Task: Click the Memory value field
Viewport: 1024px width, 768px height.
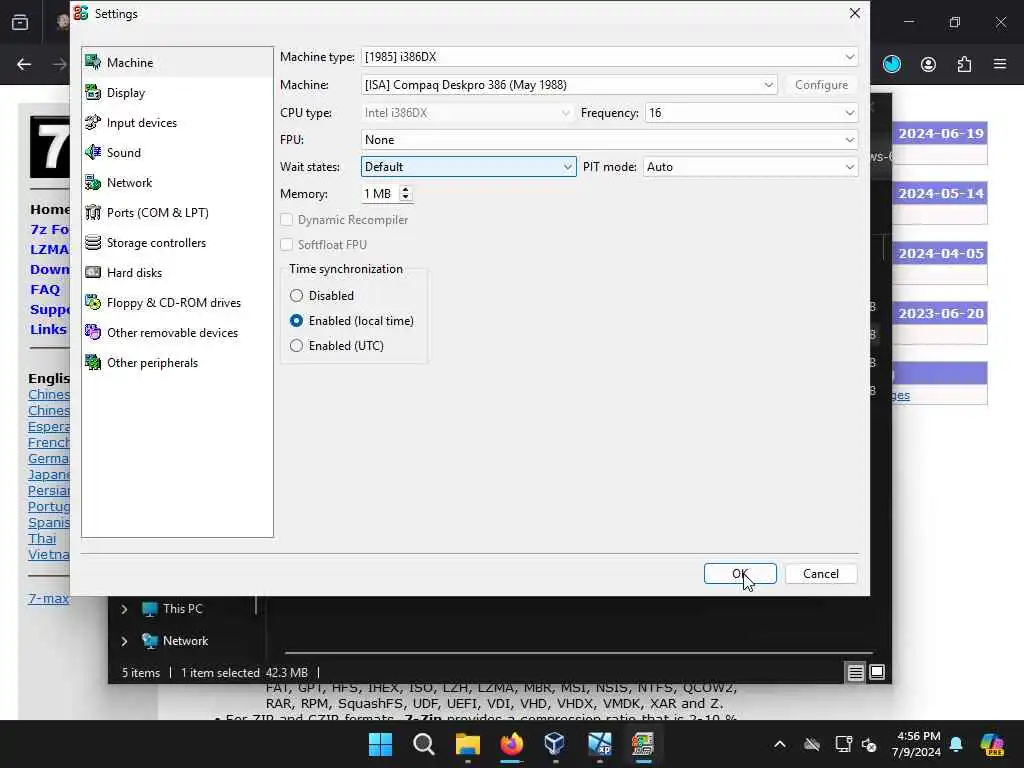Action: click(x=379, y=194)
